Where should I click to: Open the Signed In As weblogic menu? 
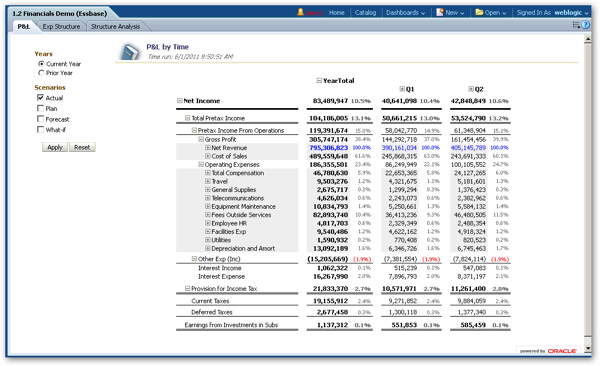(x=553, y=13)
